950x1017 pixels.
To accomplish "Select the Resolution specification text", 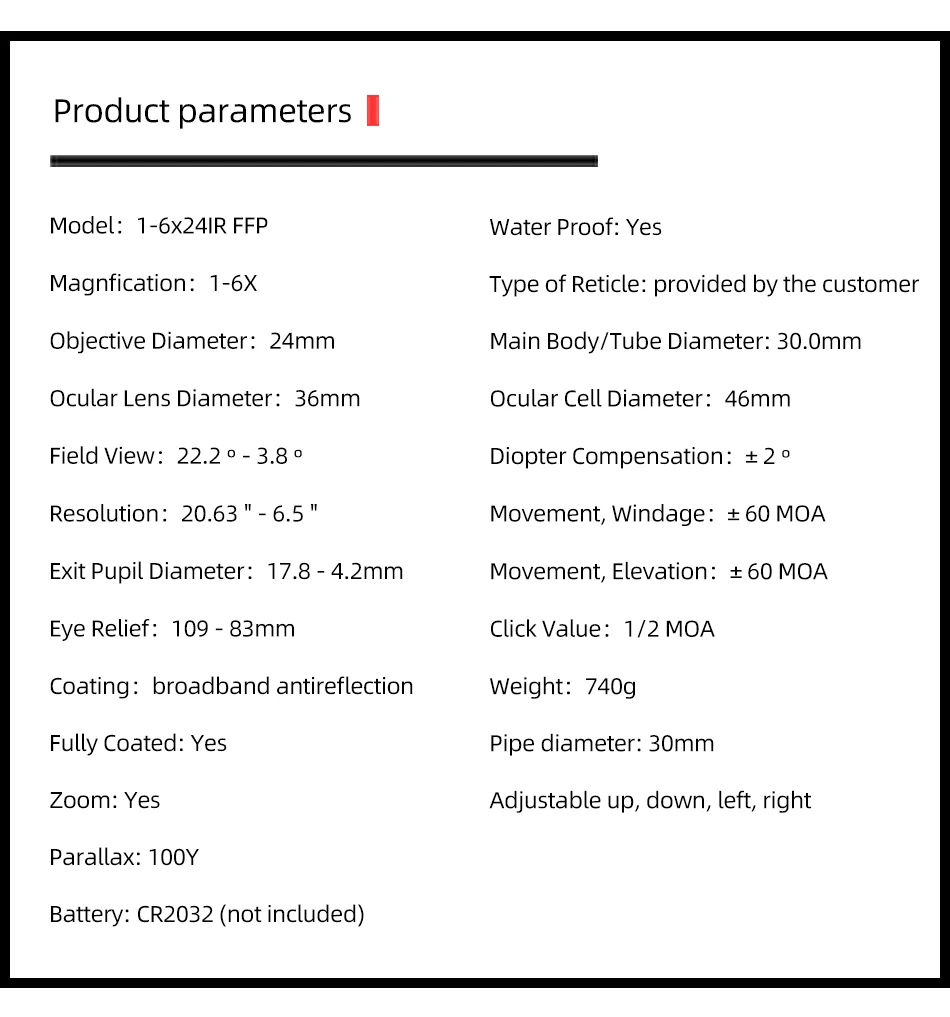I will coord(183,514).
